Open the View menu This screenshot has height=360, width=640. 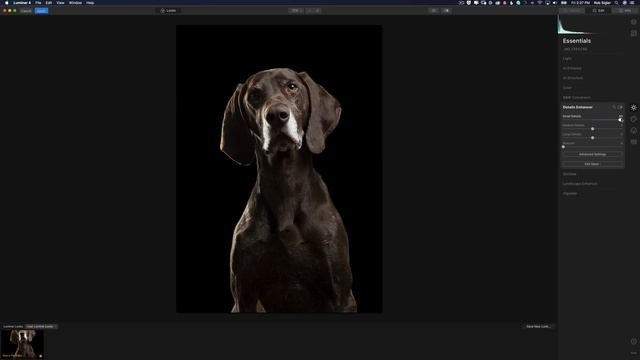coord(60,3)
